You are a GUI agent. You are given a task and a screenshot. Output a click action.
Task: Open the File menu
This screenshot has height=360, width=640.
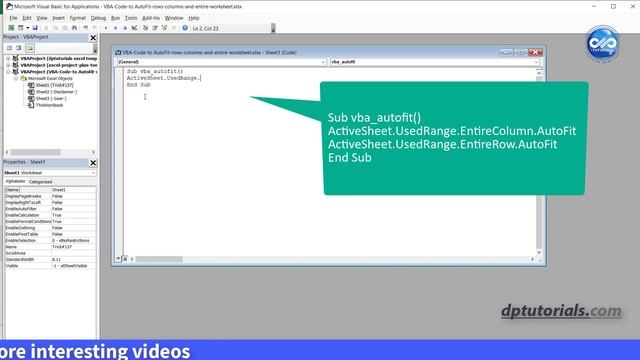pyautogui.click(x=13, y=18)
